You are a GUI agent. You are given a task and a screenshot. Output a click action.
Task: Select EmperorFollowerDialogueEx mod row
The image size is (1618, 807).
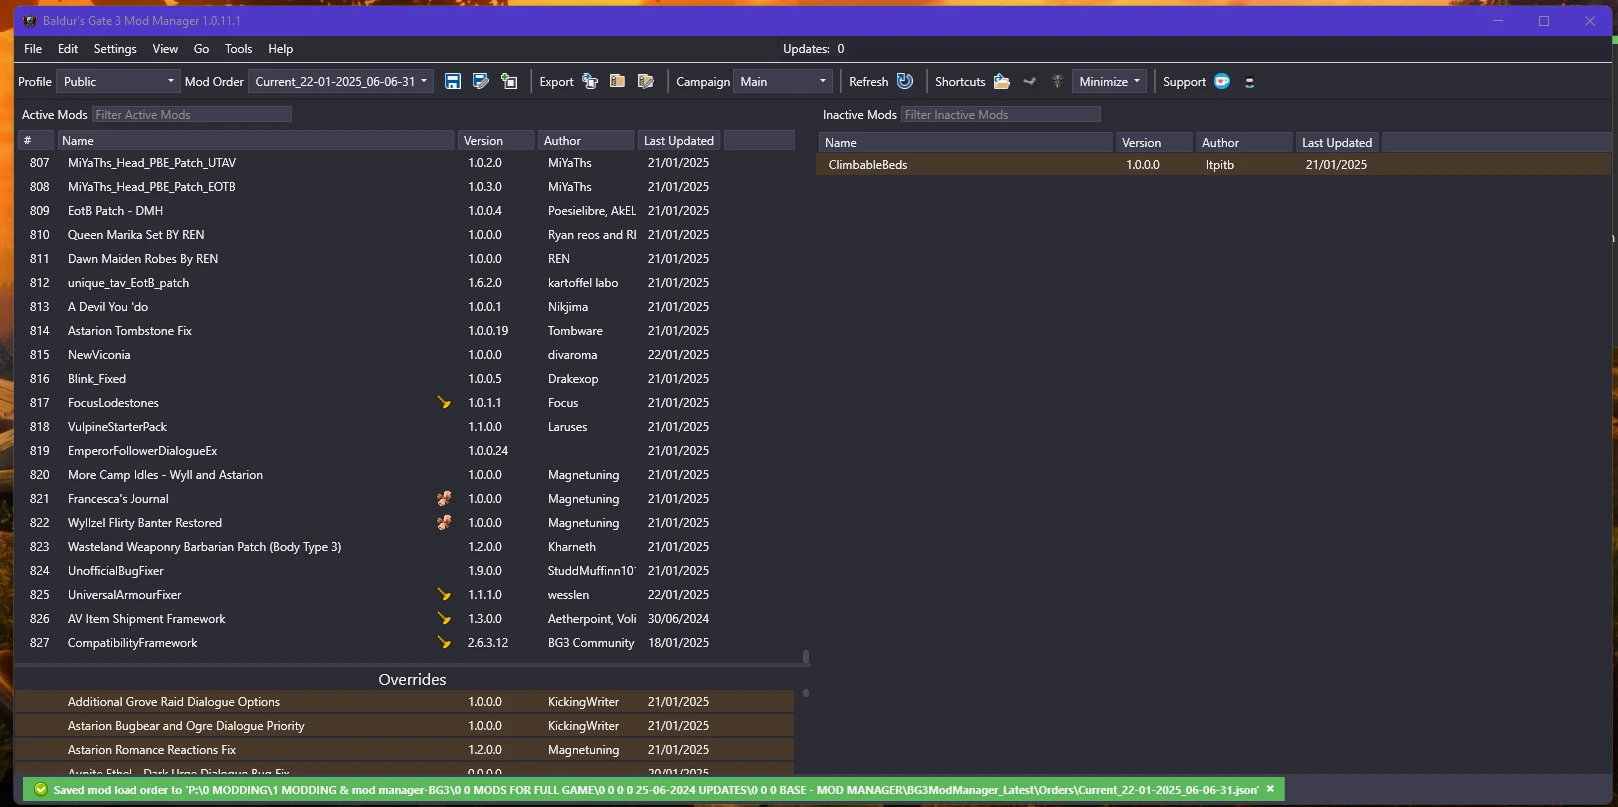[405, 450]
